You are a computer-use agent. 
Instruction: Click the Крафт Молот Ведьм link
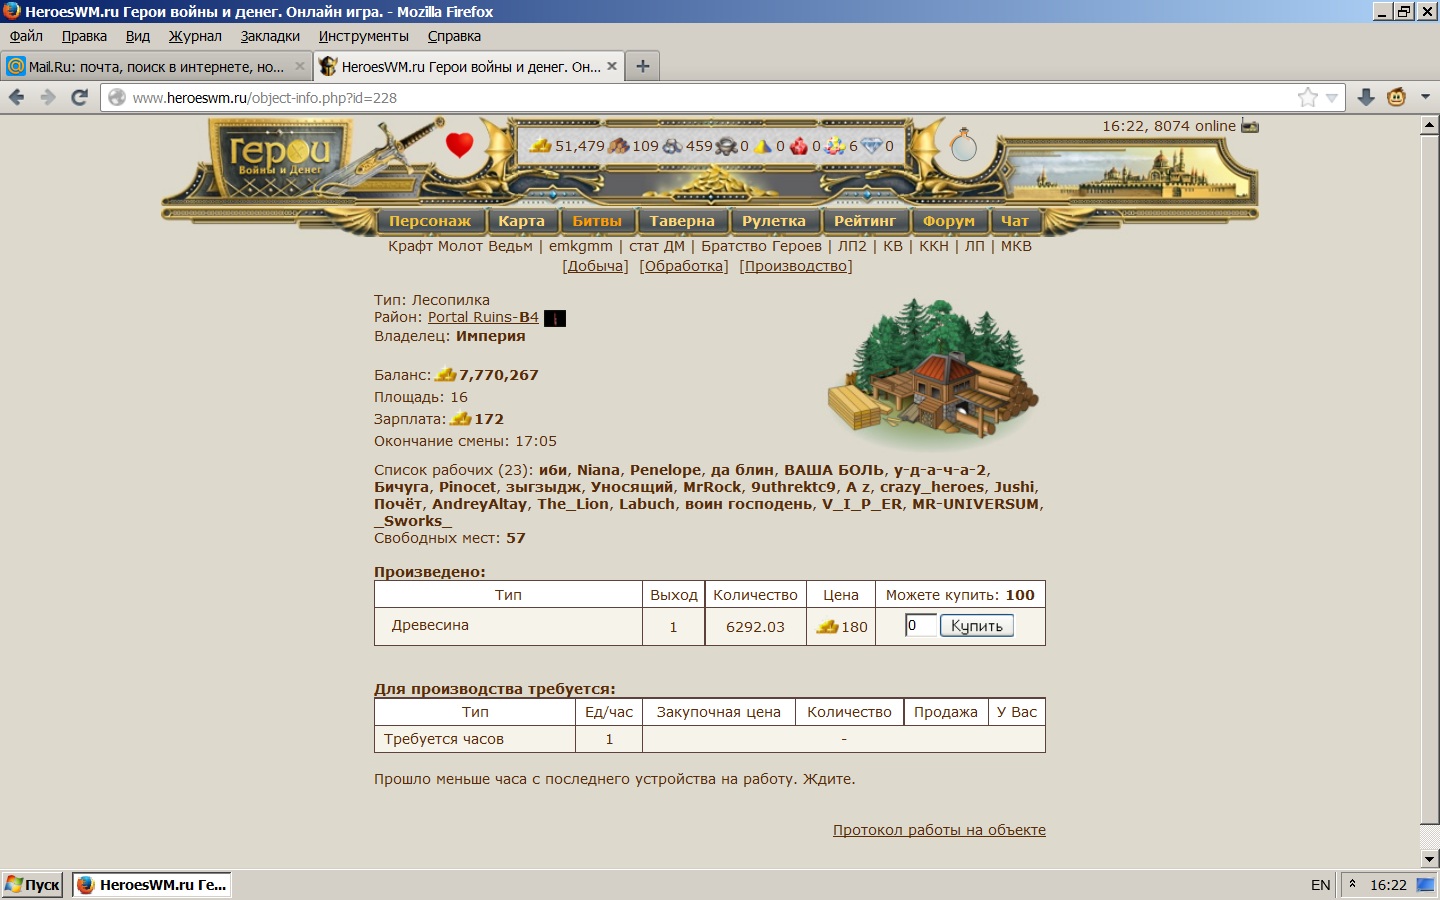coord(460,246)
